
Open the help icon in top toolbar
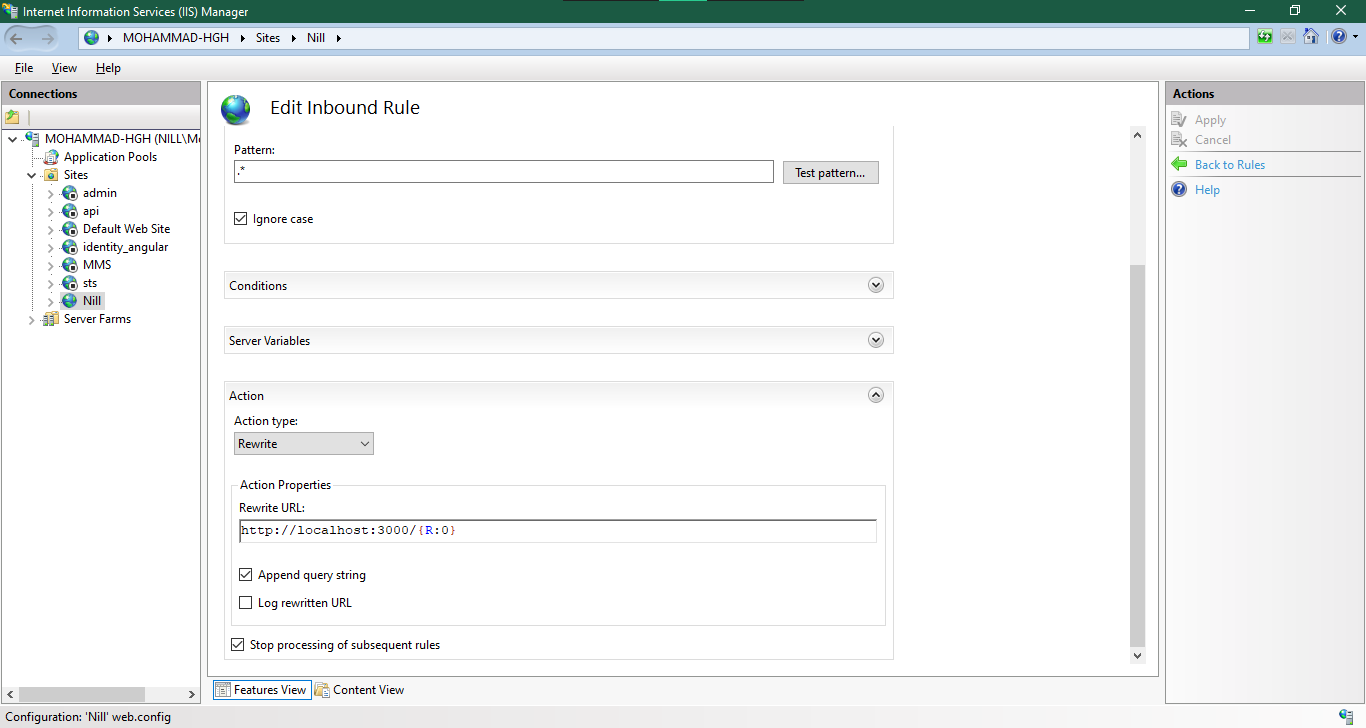(x=1338, y=37)
